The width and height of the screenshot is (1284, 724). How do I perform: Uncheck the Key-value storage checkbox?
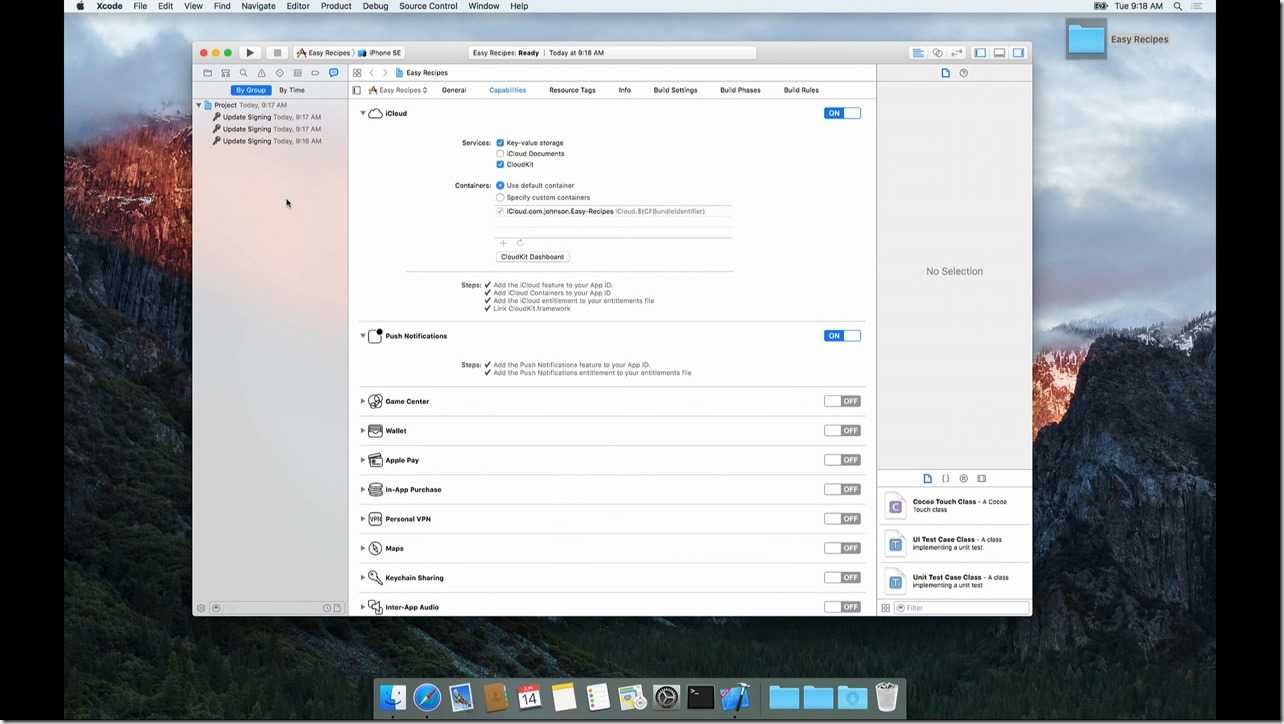coord(500,143)
